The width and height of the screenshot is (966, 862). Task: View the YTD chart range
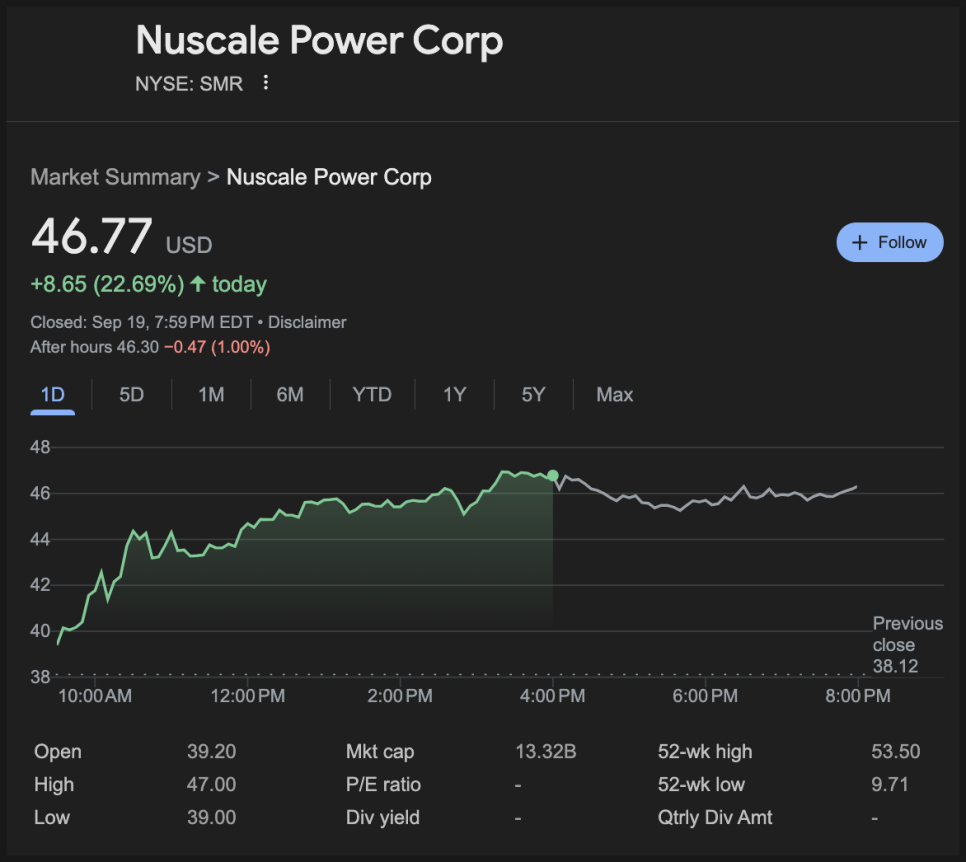372,394
